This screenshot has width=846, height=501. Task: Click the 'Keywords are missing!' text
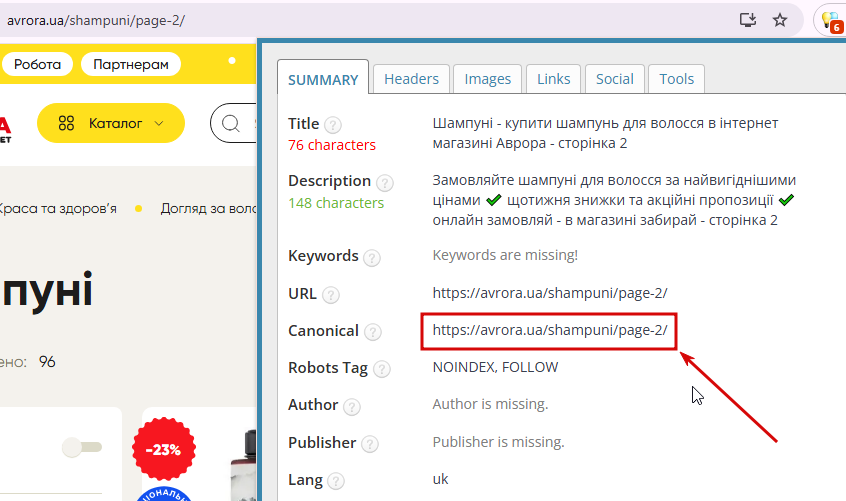(505, 255)
